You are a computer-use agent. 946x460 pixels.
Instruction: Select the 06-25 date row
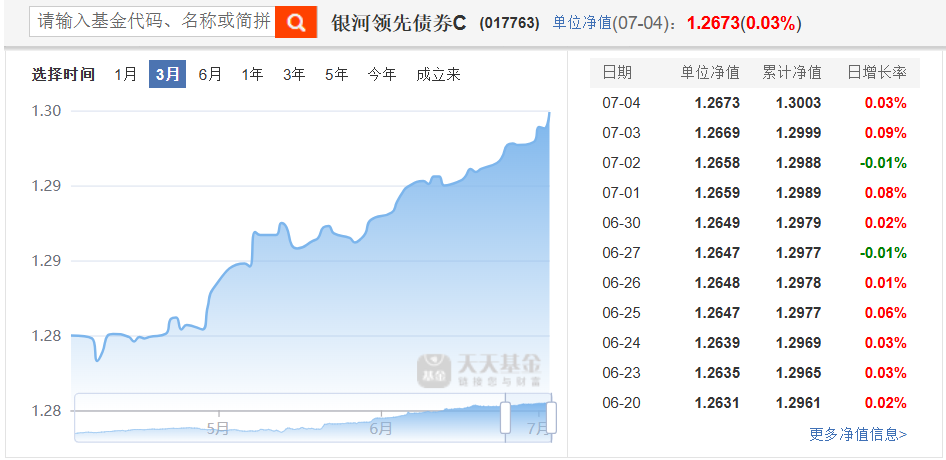(x=755, y=313)
